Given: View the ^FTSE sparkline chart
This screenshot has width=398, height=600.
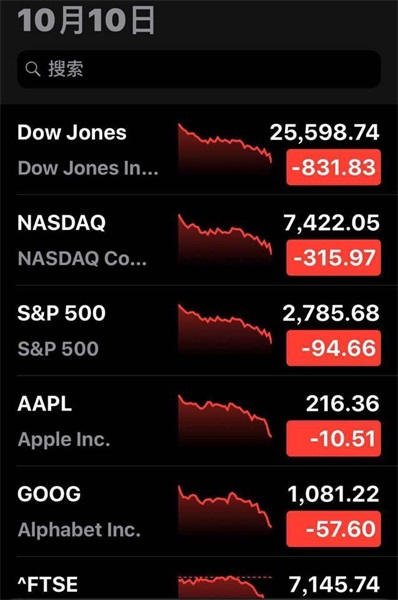Looking at the screenshot, I should [225, 587].
